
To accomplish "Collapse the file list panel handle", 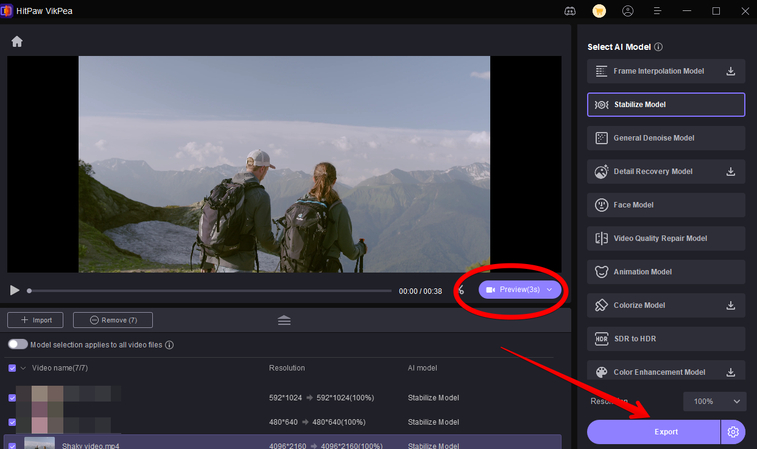I will [x=284, y=320].
